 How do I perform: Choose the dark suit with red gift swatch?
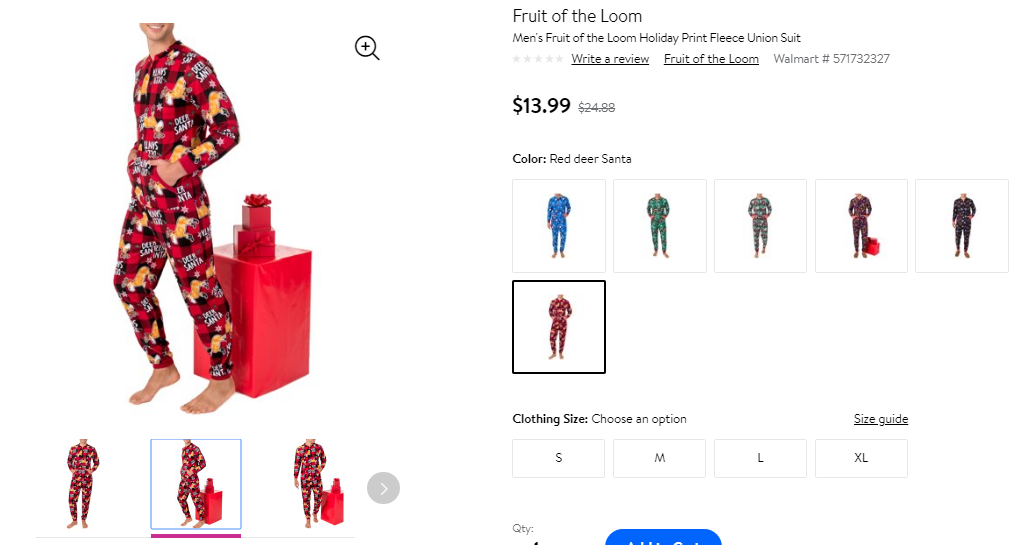pos(861,225)
